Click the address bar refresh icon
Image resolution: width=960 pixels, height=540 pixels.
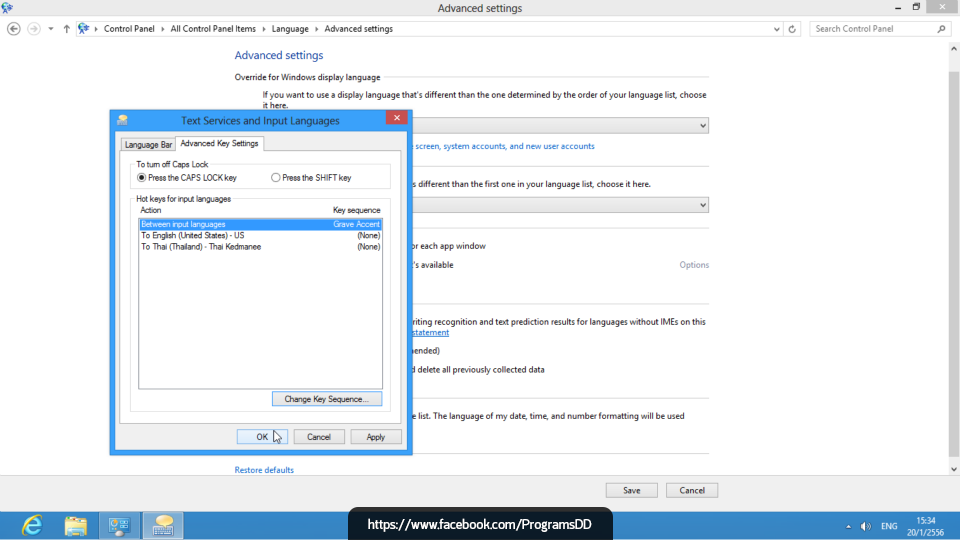792,29
